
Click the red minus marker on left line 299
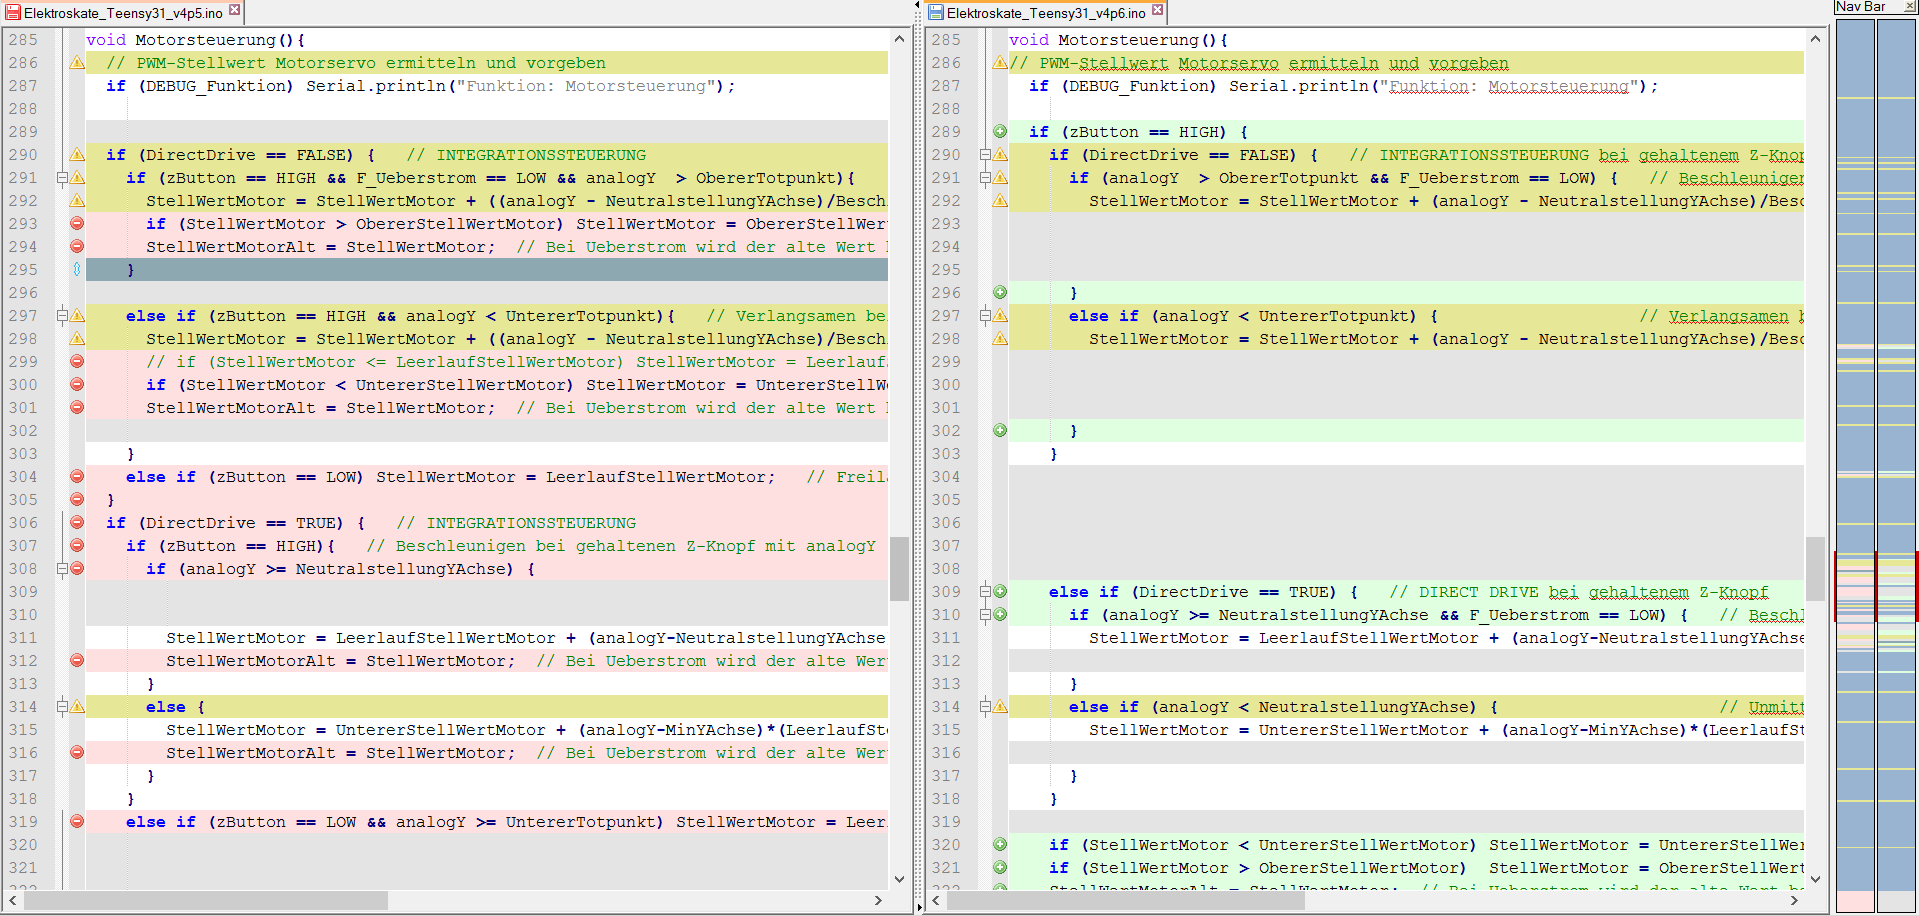point(77,361)
